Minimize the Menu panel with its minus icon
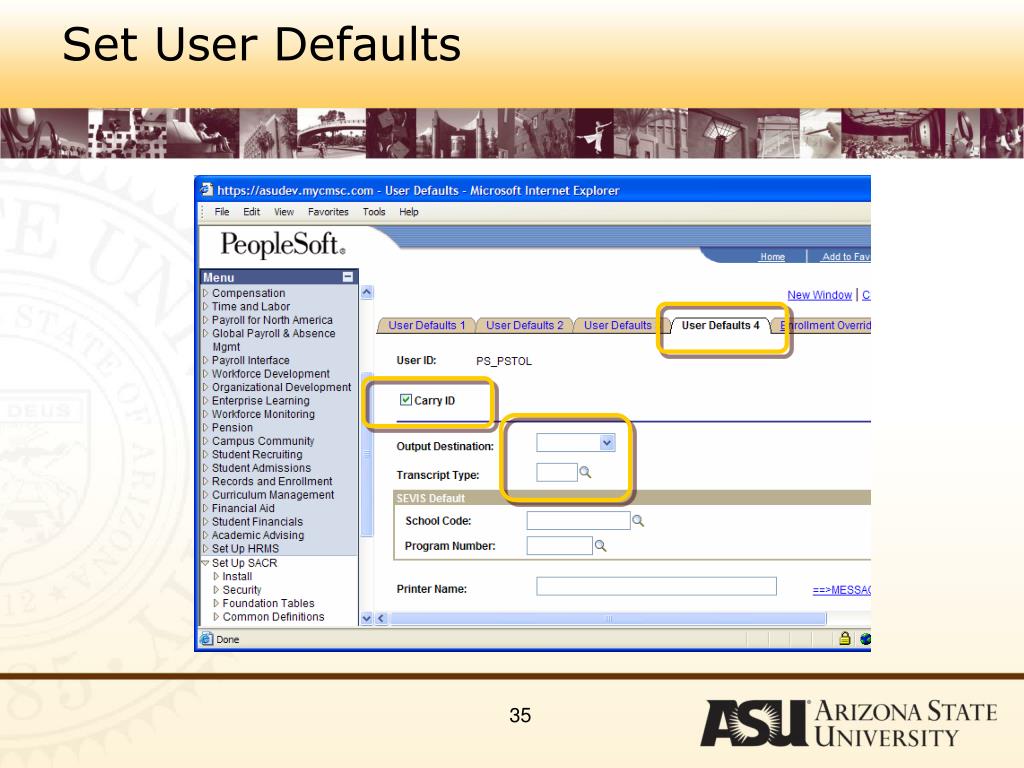Screen dimensions: 1024x768 (348, 277)
